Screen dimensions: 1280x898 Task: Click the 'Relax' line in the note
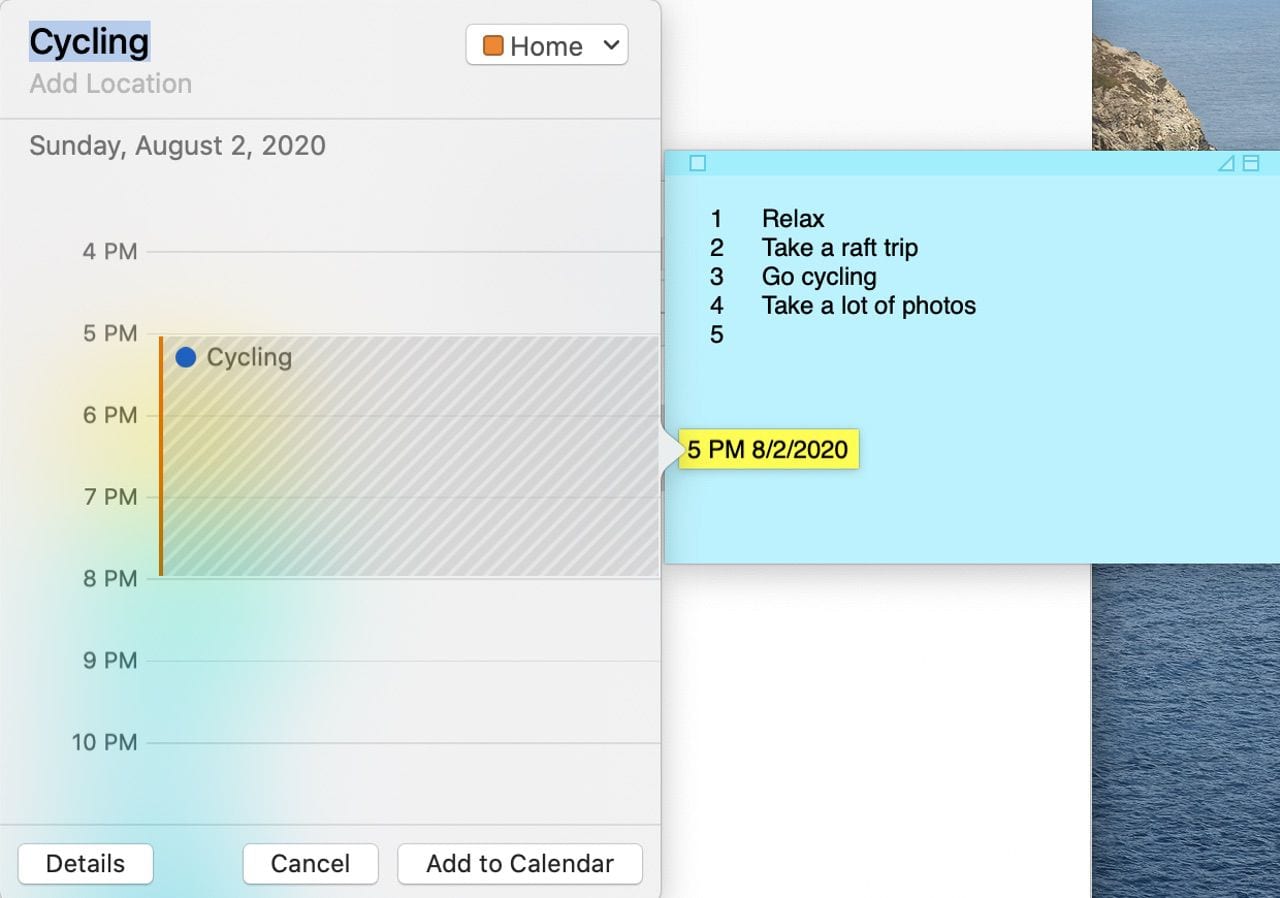(793, 219)
